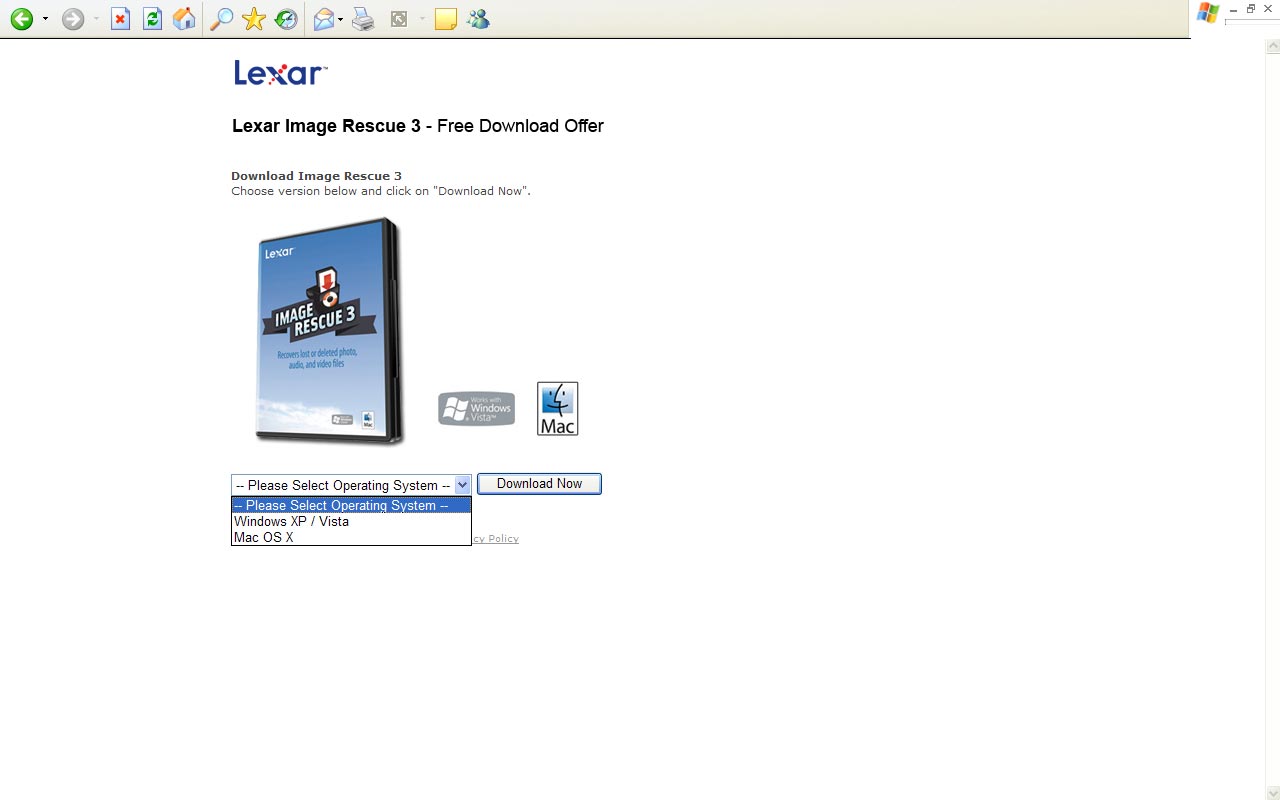Open the Back button history dropdown arrow
1280x800 pixels.
[x=45, y=19]
